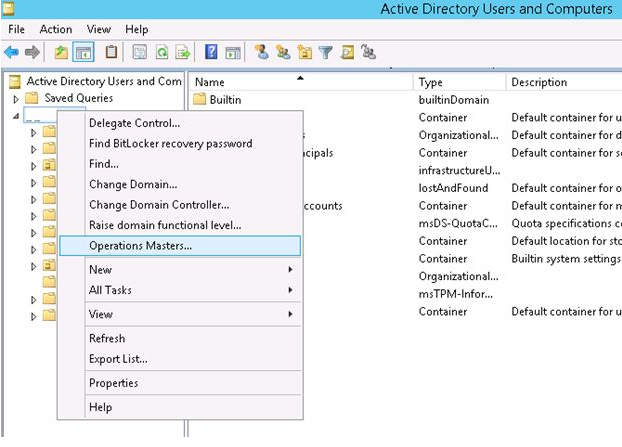Select Change Domain Controller...
The height and width of the screenshot is (447, 622).
(x=180, y=205)
